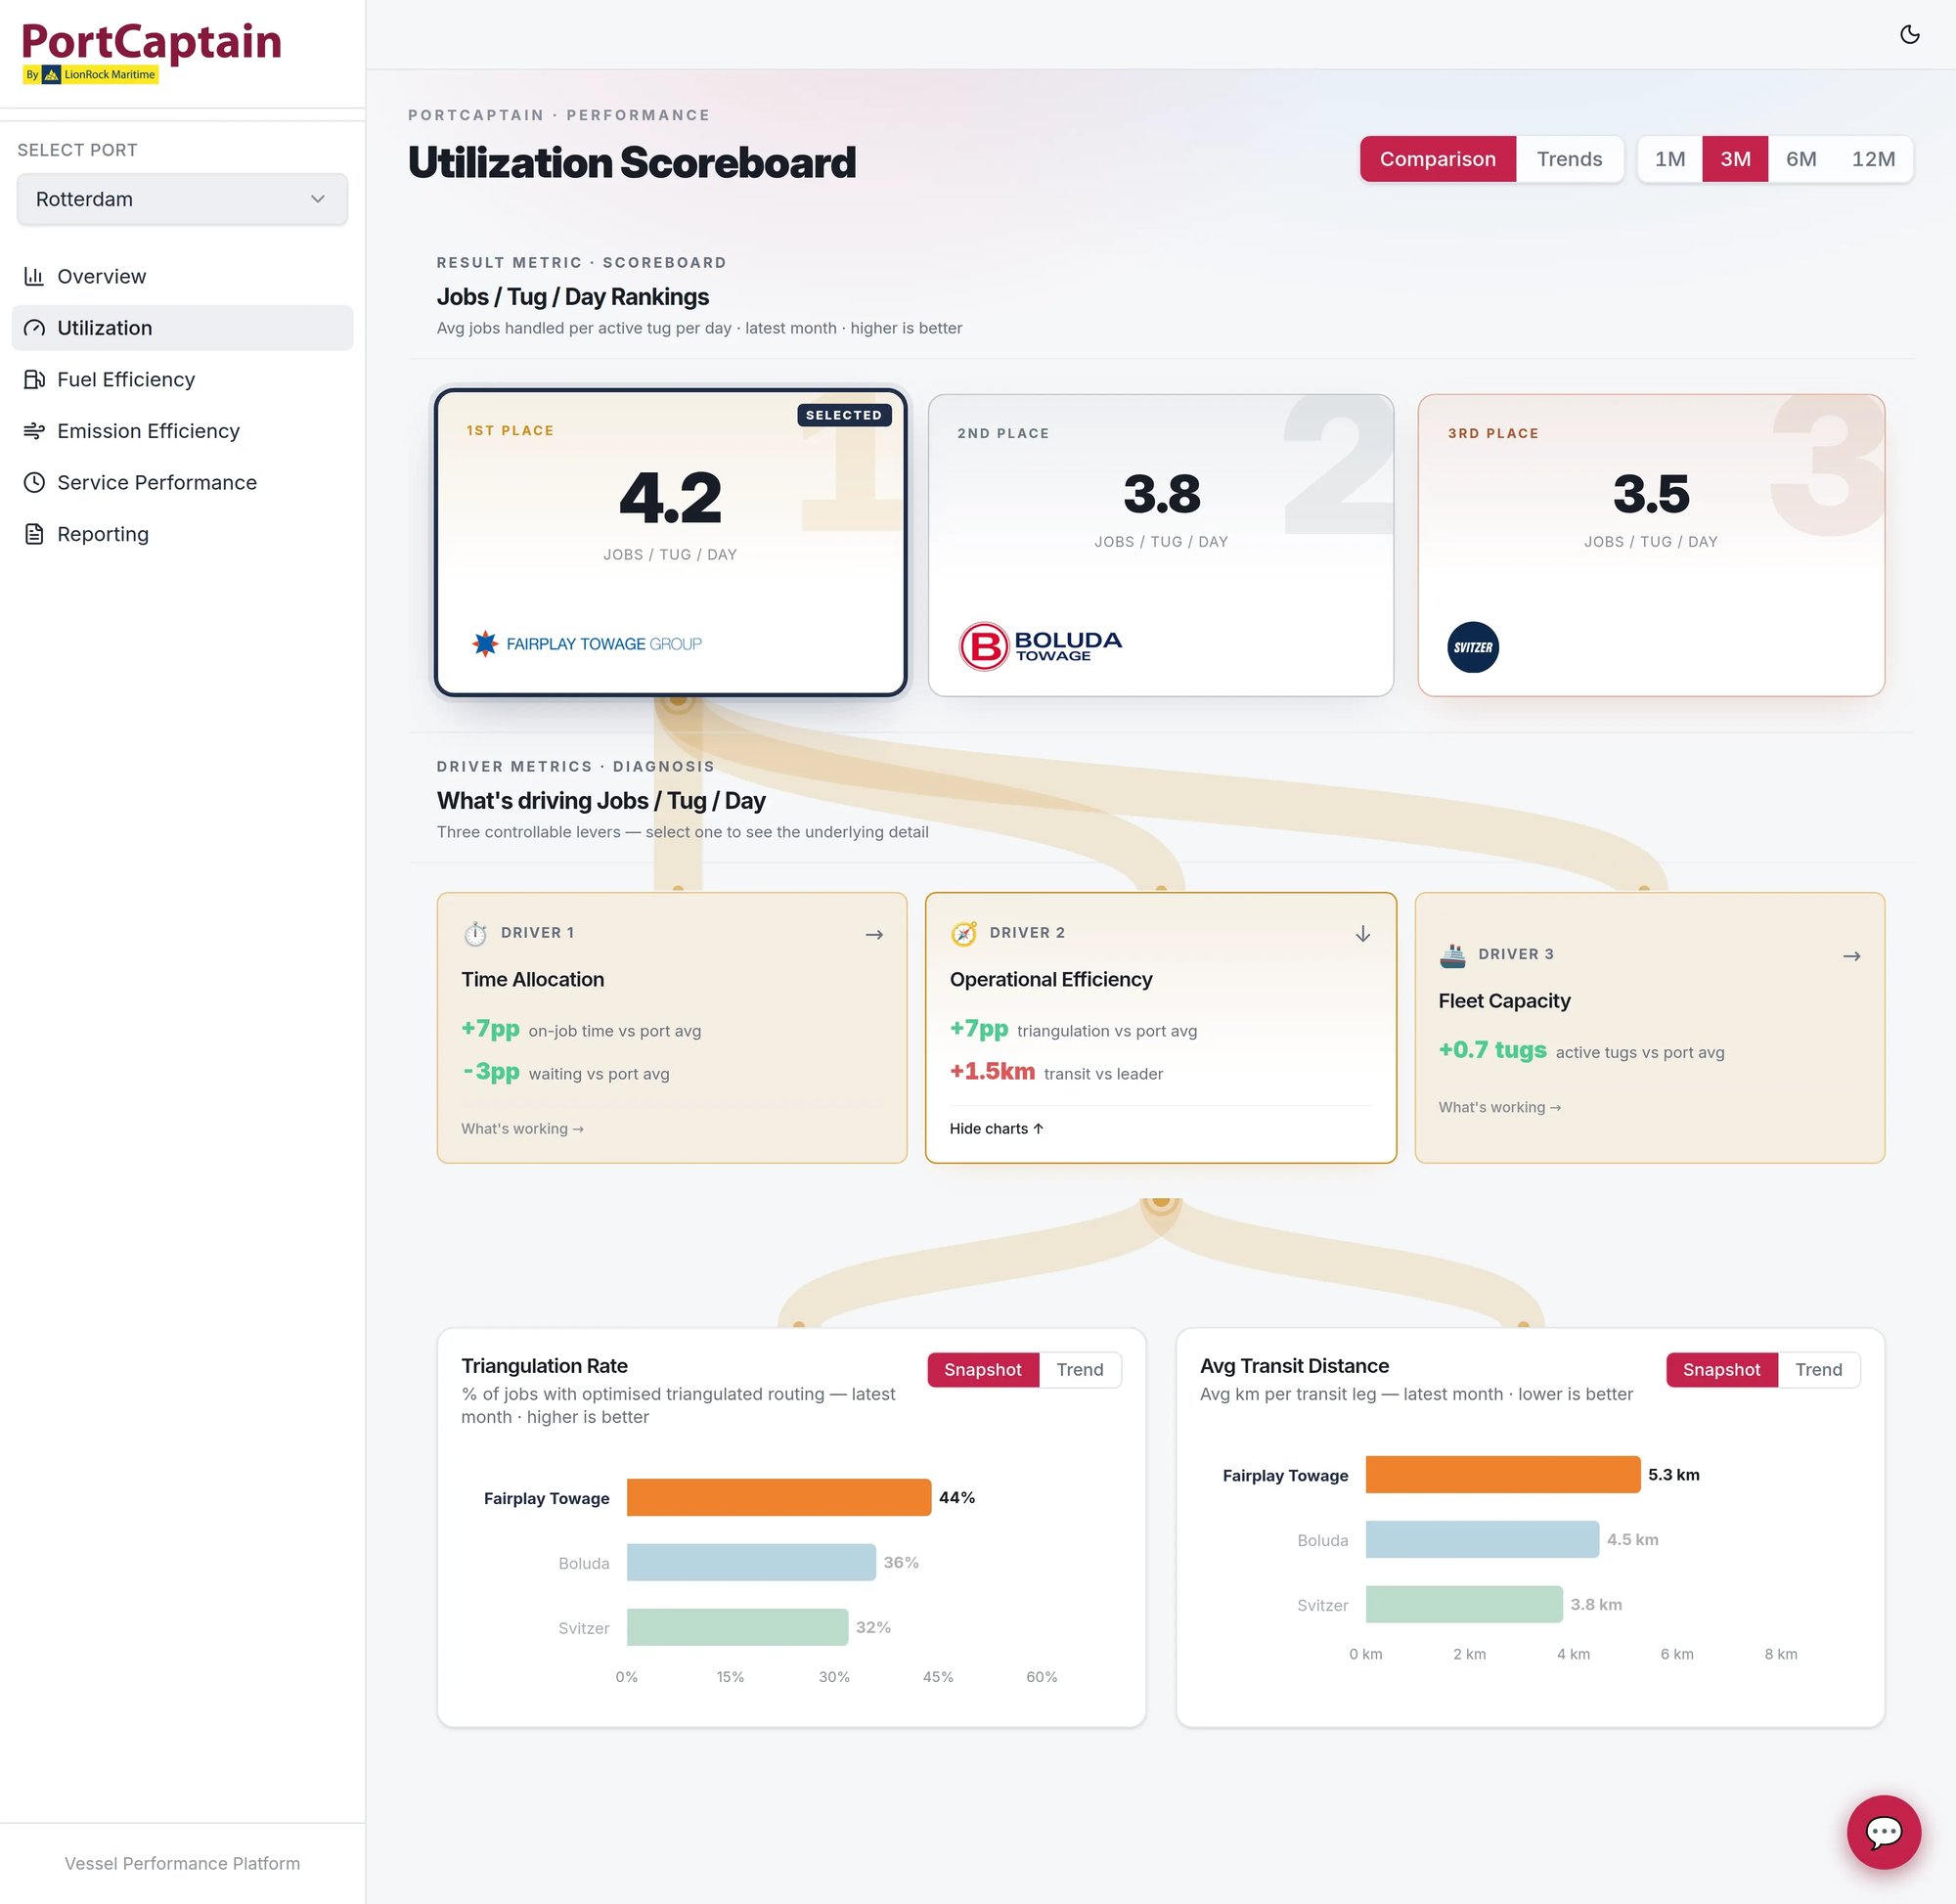Screen dimensions: 1956x1904
Task: Select Trend for Triangulation Rate
Action: pos(1079,1369)
